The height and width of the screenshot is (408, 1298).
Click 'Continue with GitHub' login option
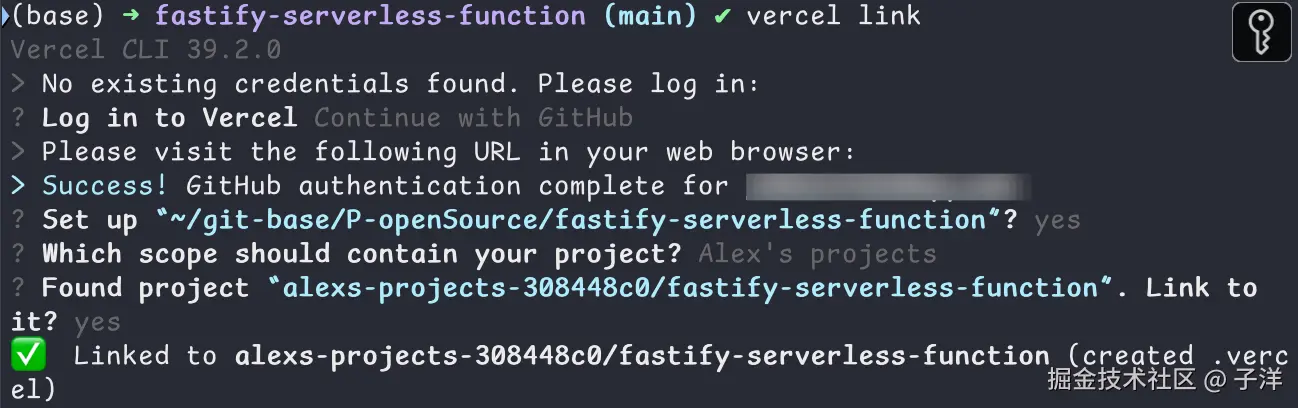(473, 118)
